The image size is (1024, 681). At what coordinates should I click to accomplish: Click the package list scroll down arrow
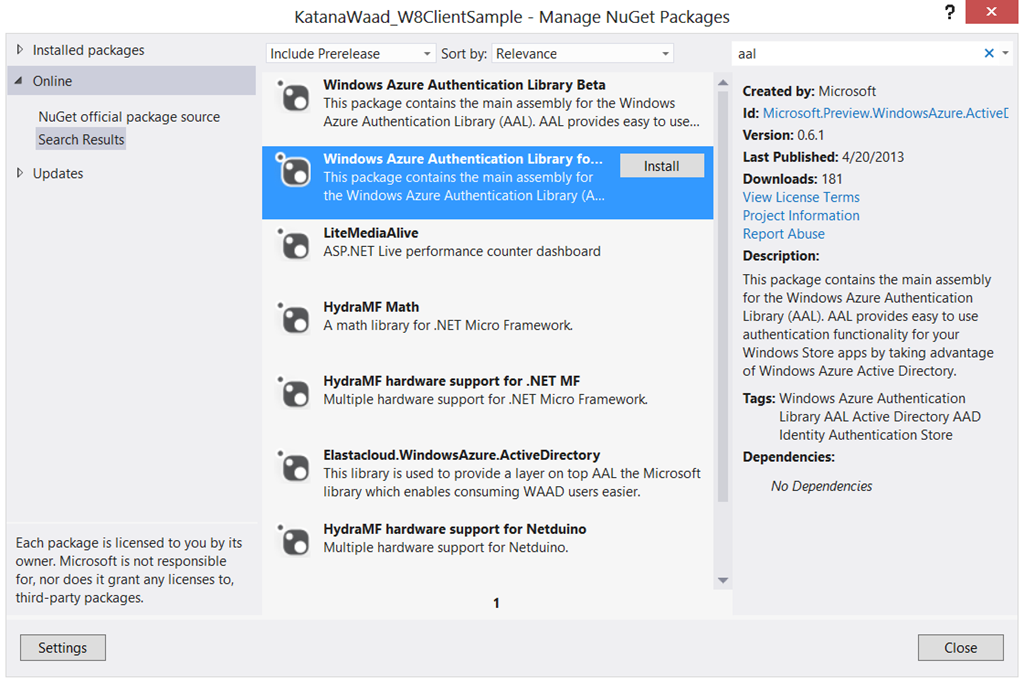pos(722,580)
